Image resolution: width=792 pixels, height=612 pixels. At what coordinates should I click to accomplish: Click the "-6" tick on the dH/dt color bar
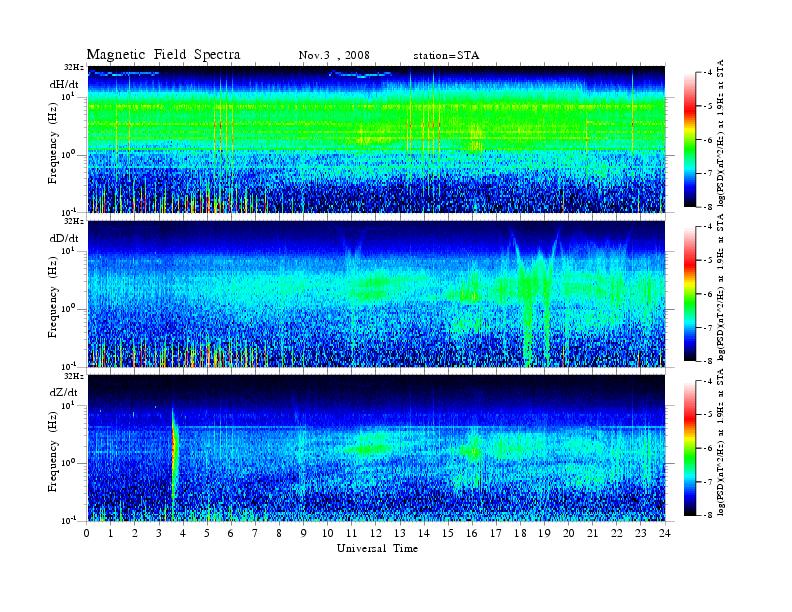click(x=708, y=140)
